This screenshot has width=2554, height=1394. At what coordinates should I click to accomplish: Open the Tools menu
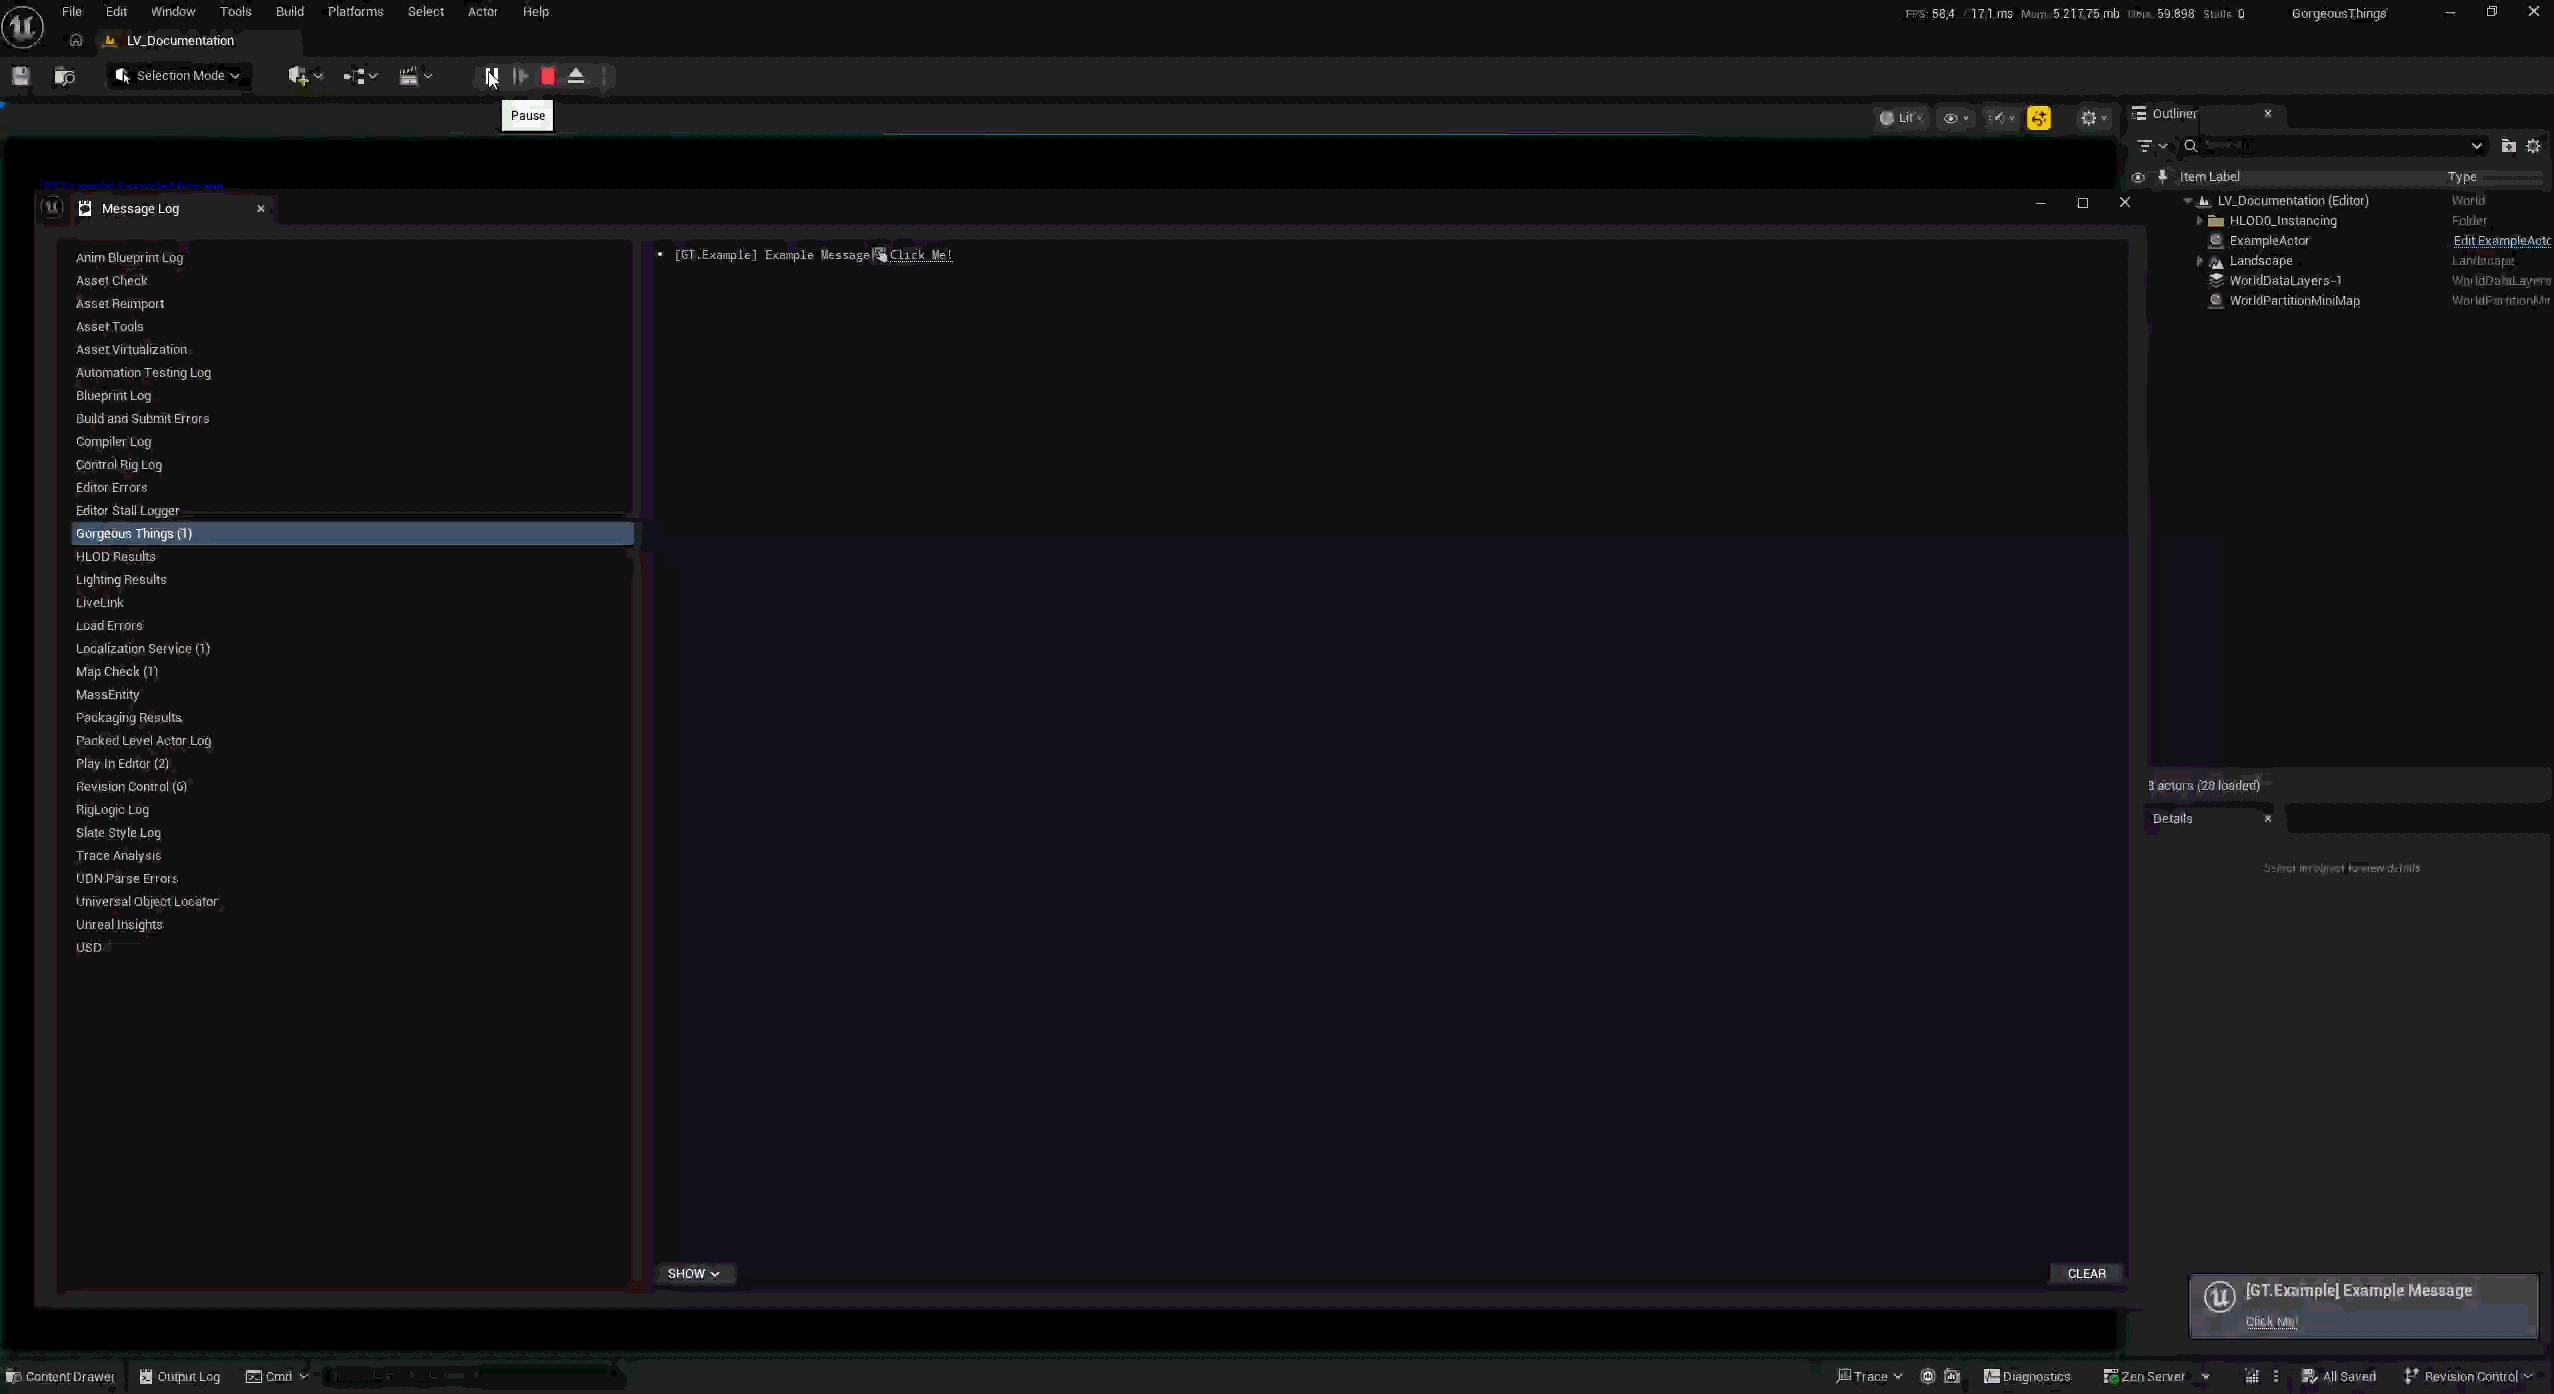click(x=236, y=12)
